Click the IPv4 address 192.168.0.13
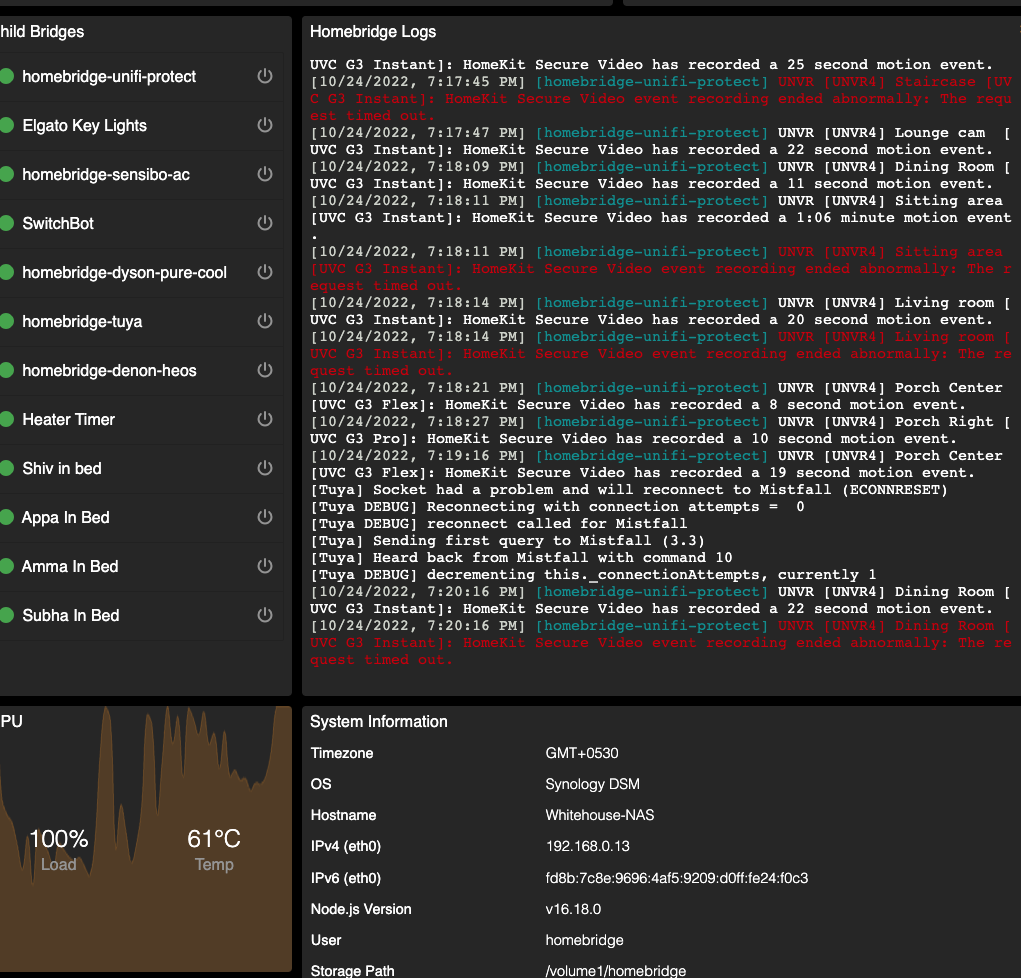1021x978 pixels. click(x=586, y=846)
